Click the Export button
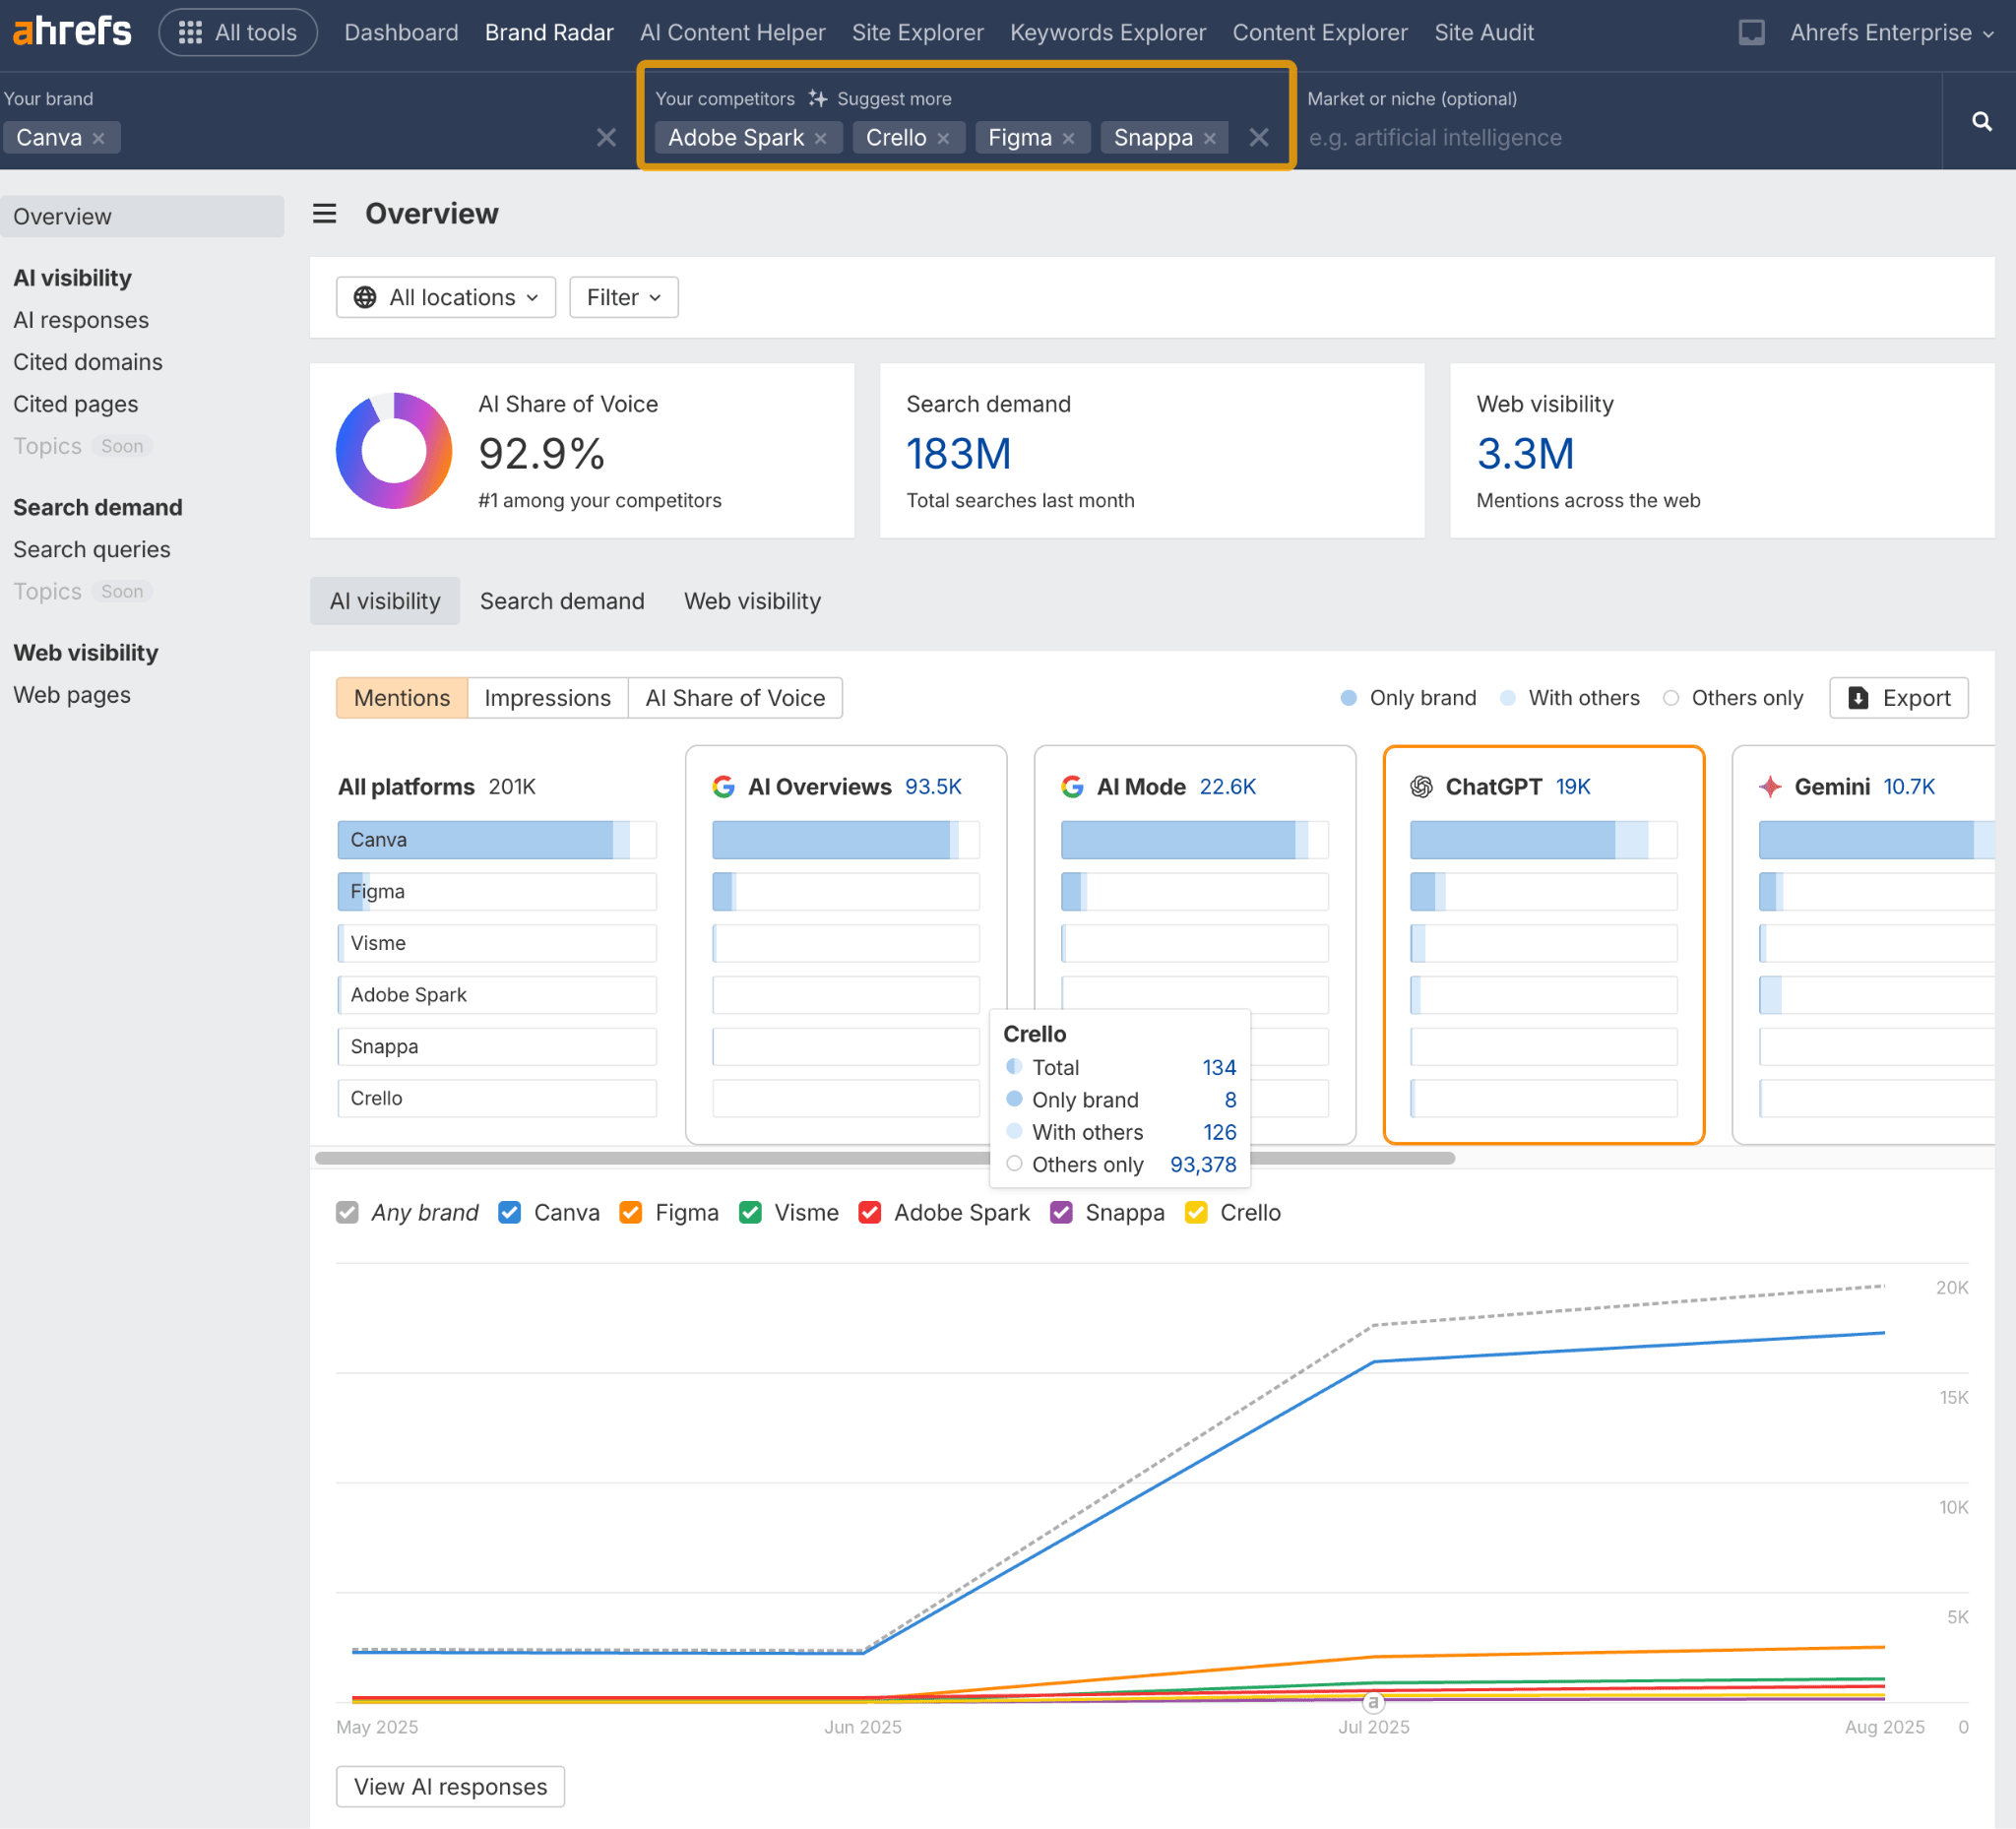The image size is (2016, 1829). (x=1898, y=697)
